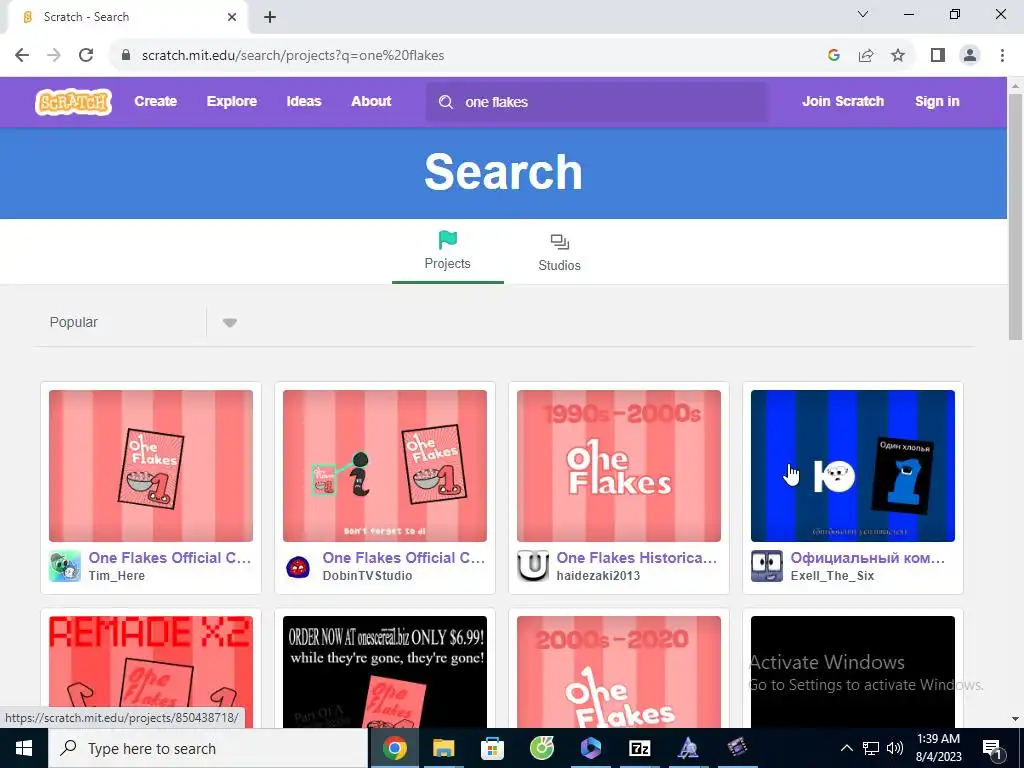Screen dimensions: 1024x768
Task: Open the Chrome profile avatar
Action: pos(970,55)
